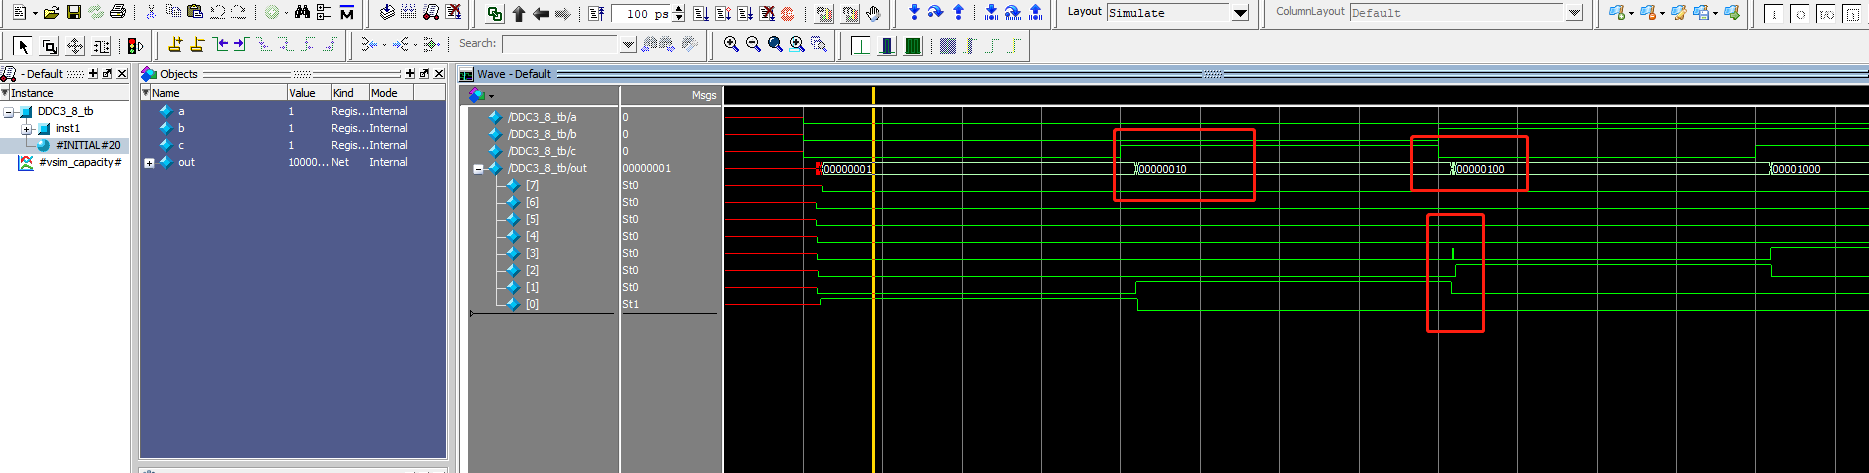
Task: Click the red Stop icon
Action: (787, 13)
